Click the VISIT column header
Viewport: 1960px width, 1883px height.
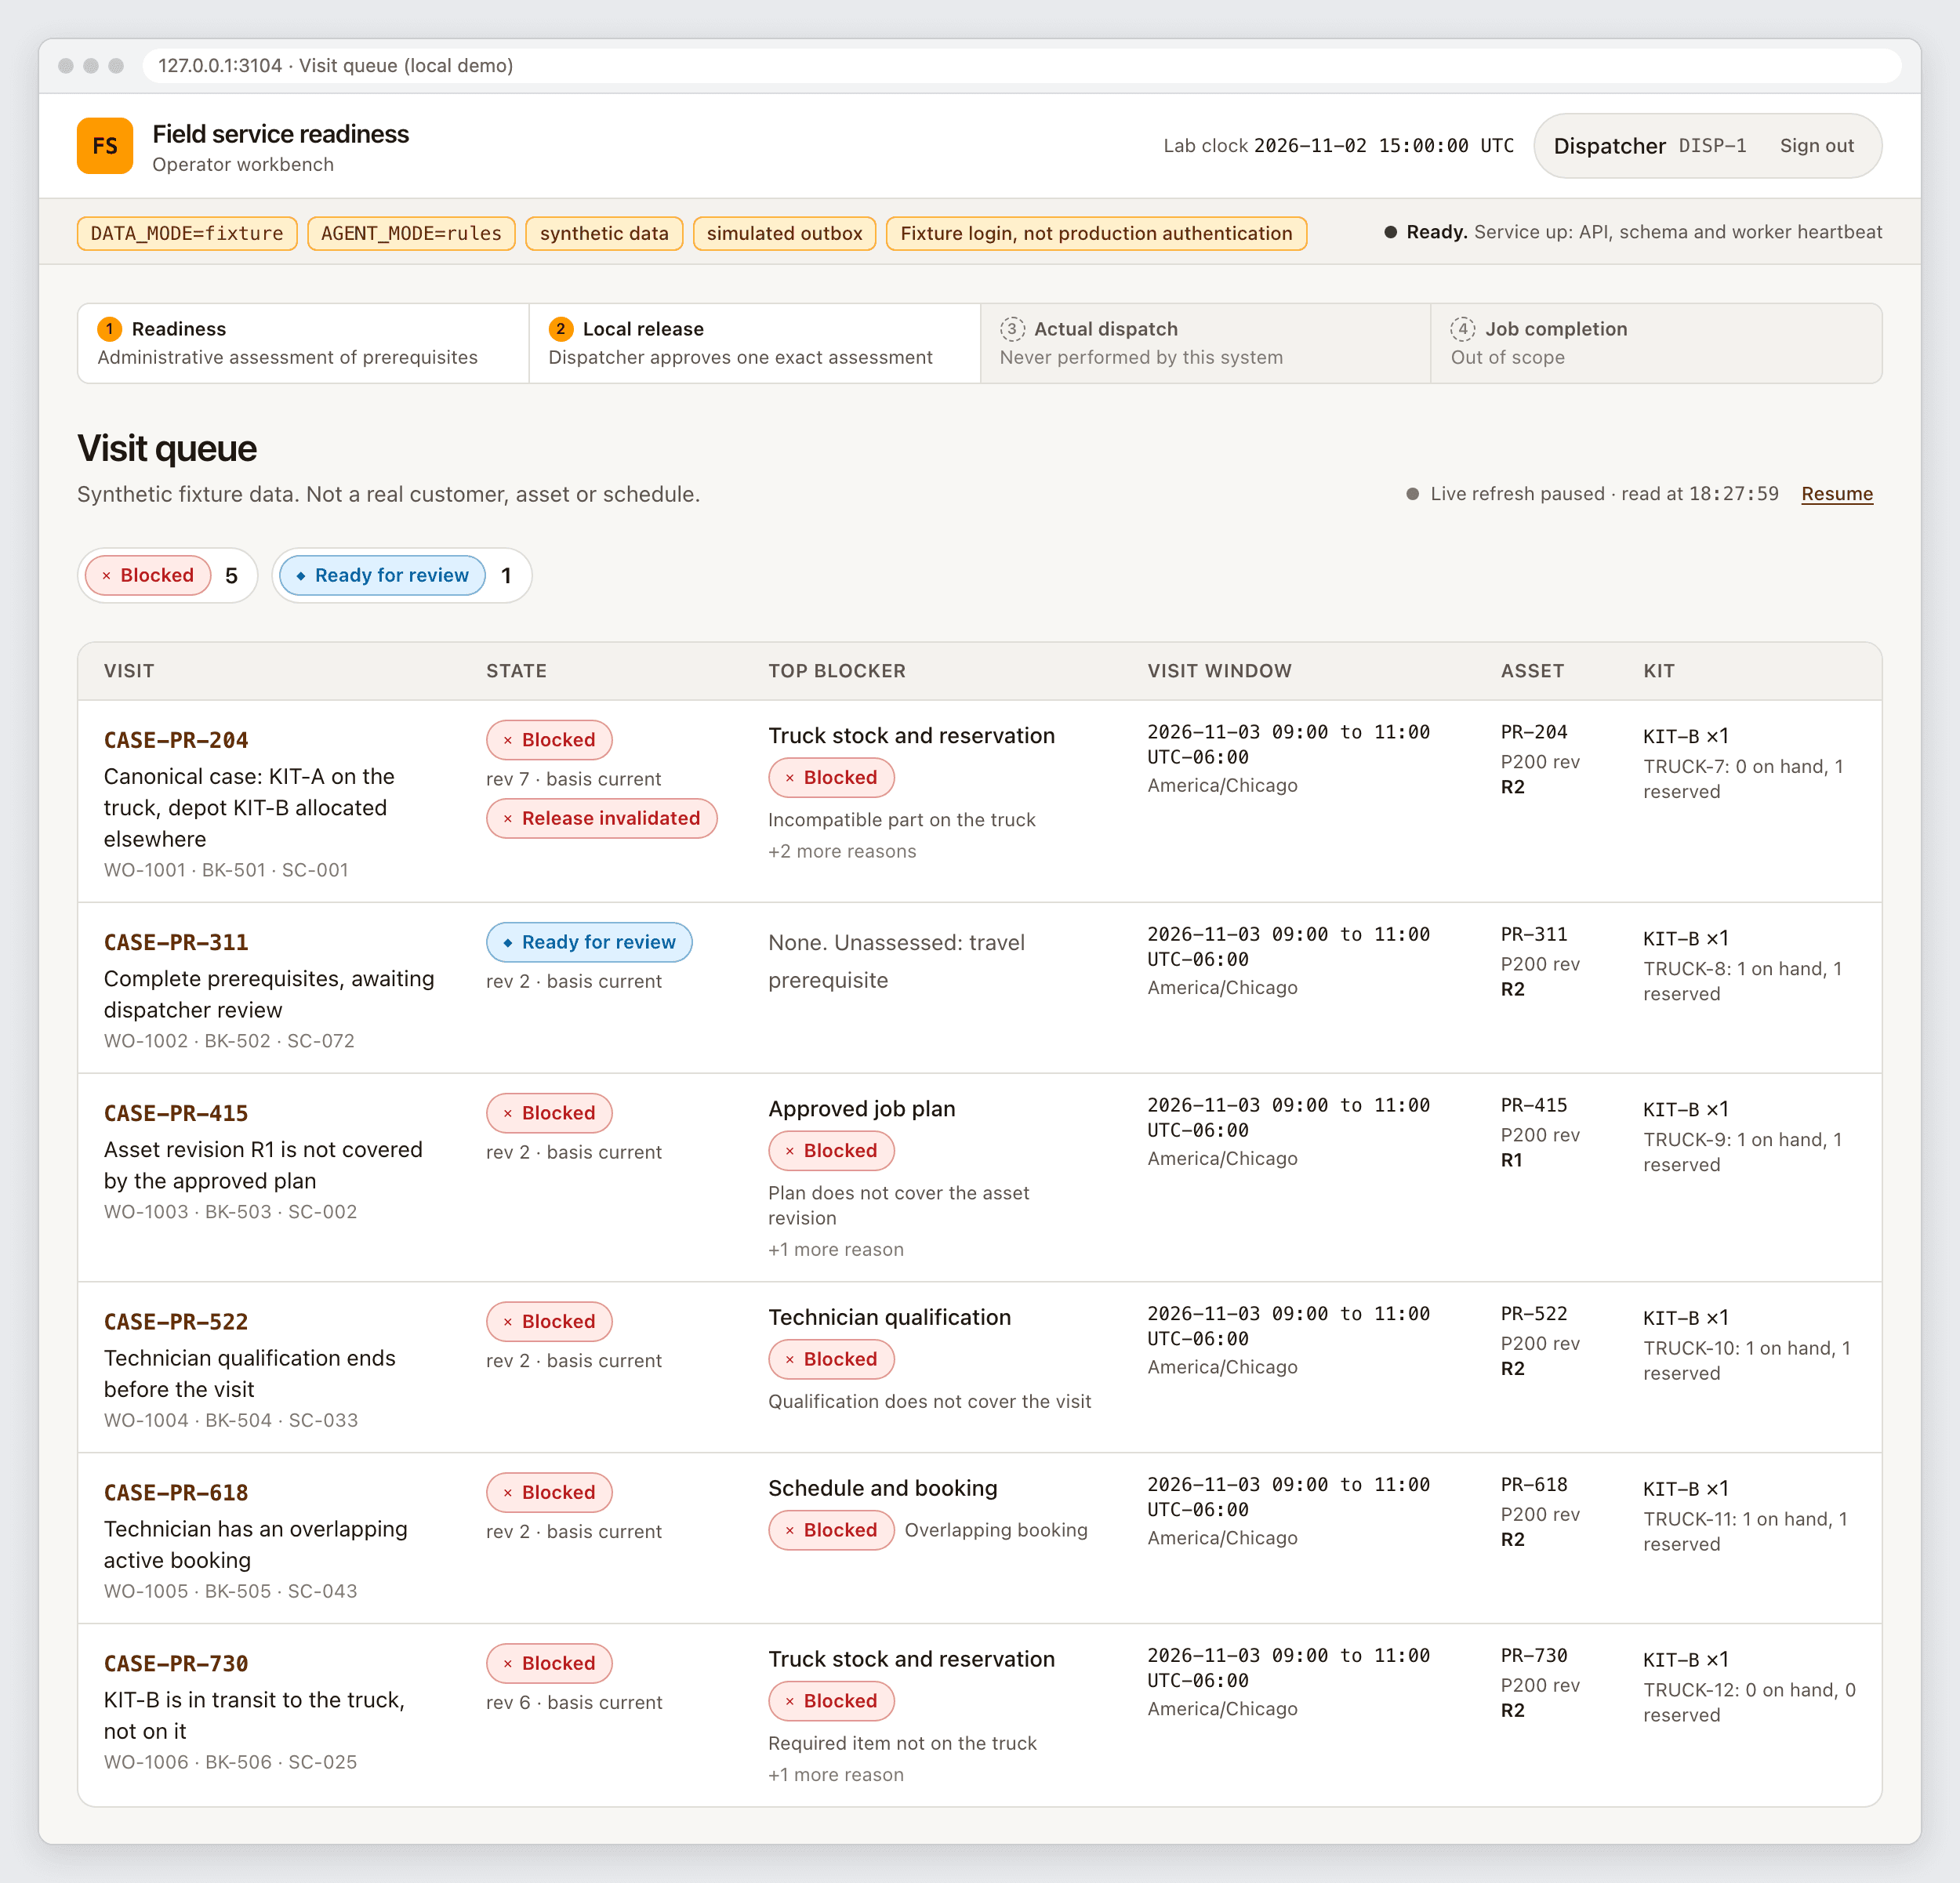(x=129, y=671)
